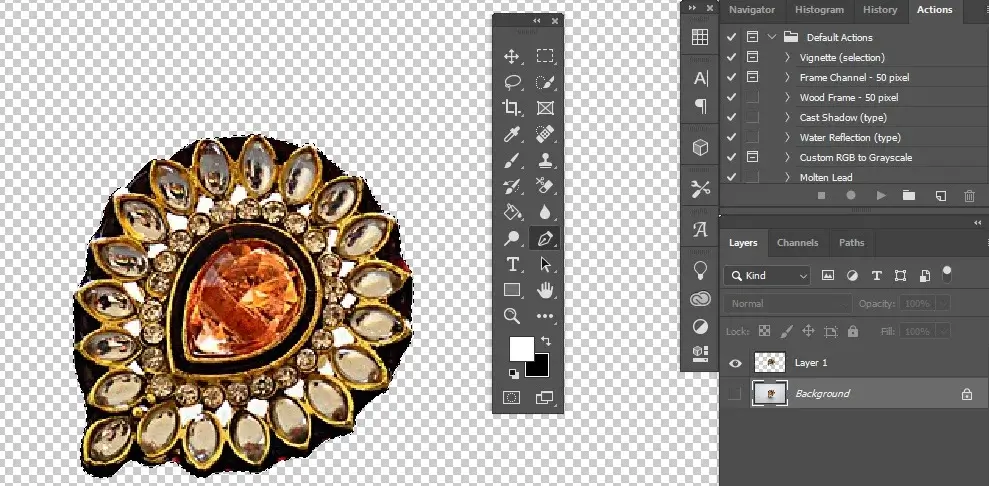The width and height of the screenshot is (989, 486).
Task: Select the Move tool
Action: point(512,56)
